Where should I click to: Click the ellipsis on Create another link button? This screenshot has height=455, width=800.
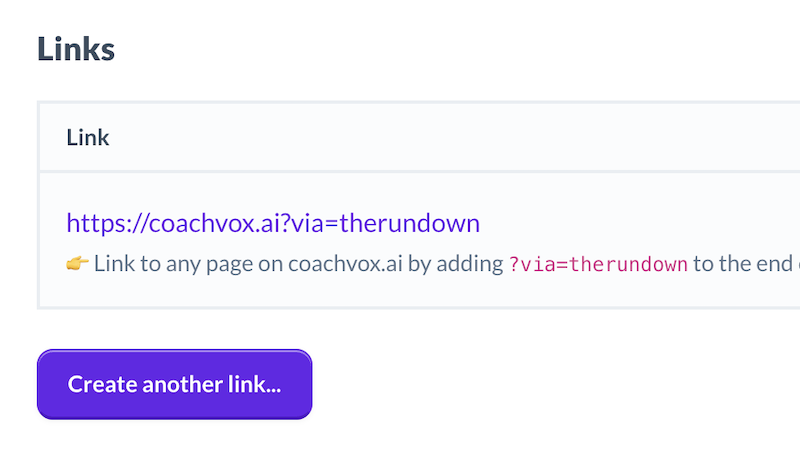(274, 390)
